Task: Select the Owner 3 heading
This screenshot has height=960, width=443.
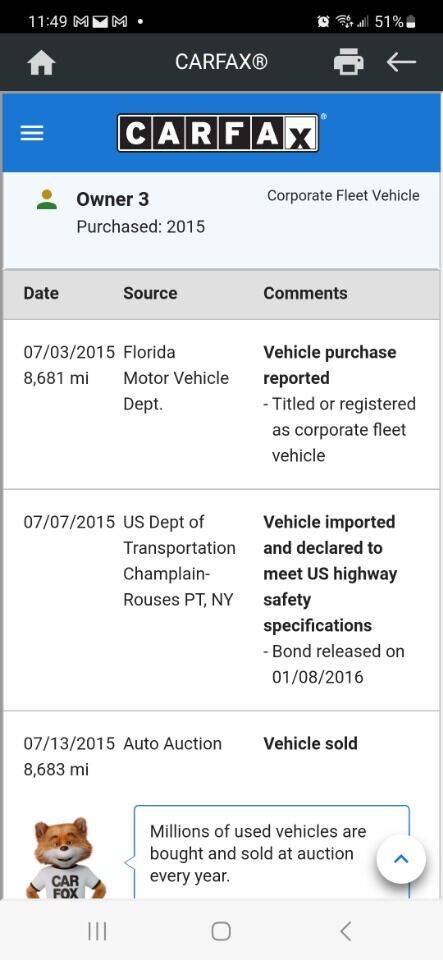Action: 113,199
